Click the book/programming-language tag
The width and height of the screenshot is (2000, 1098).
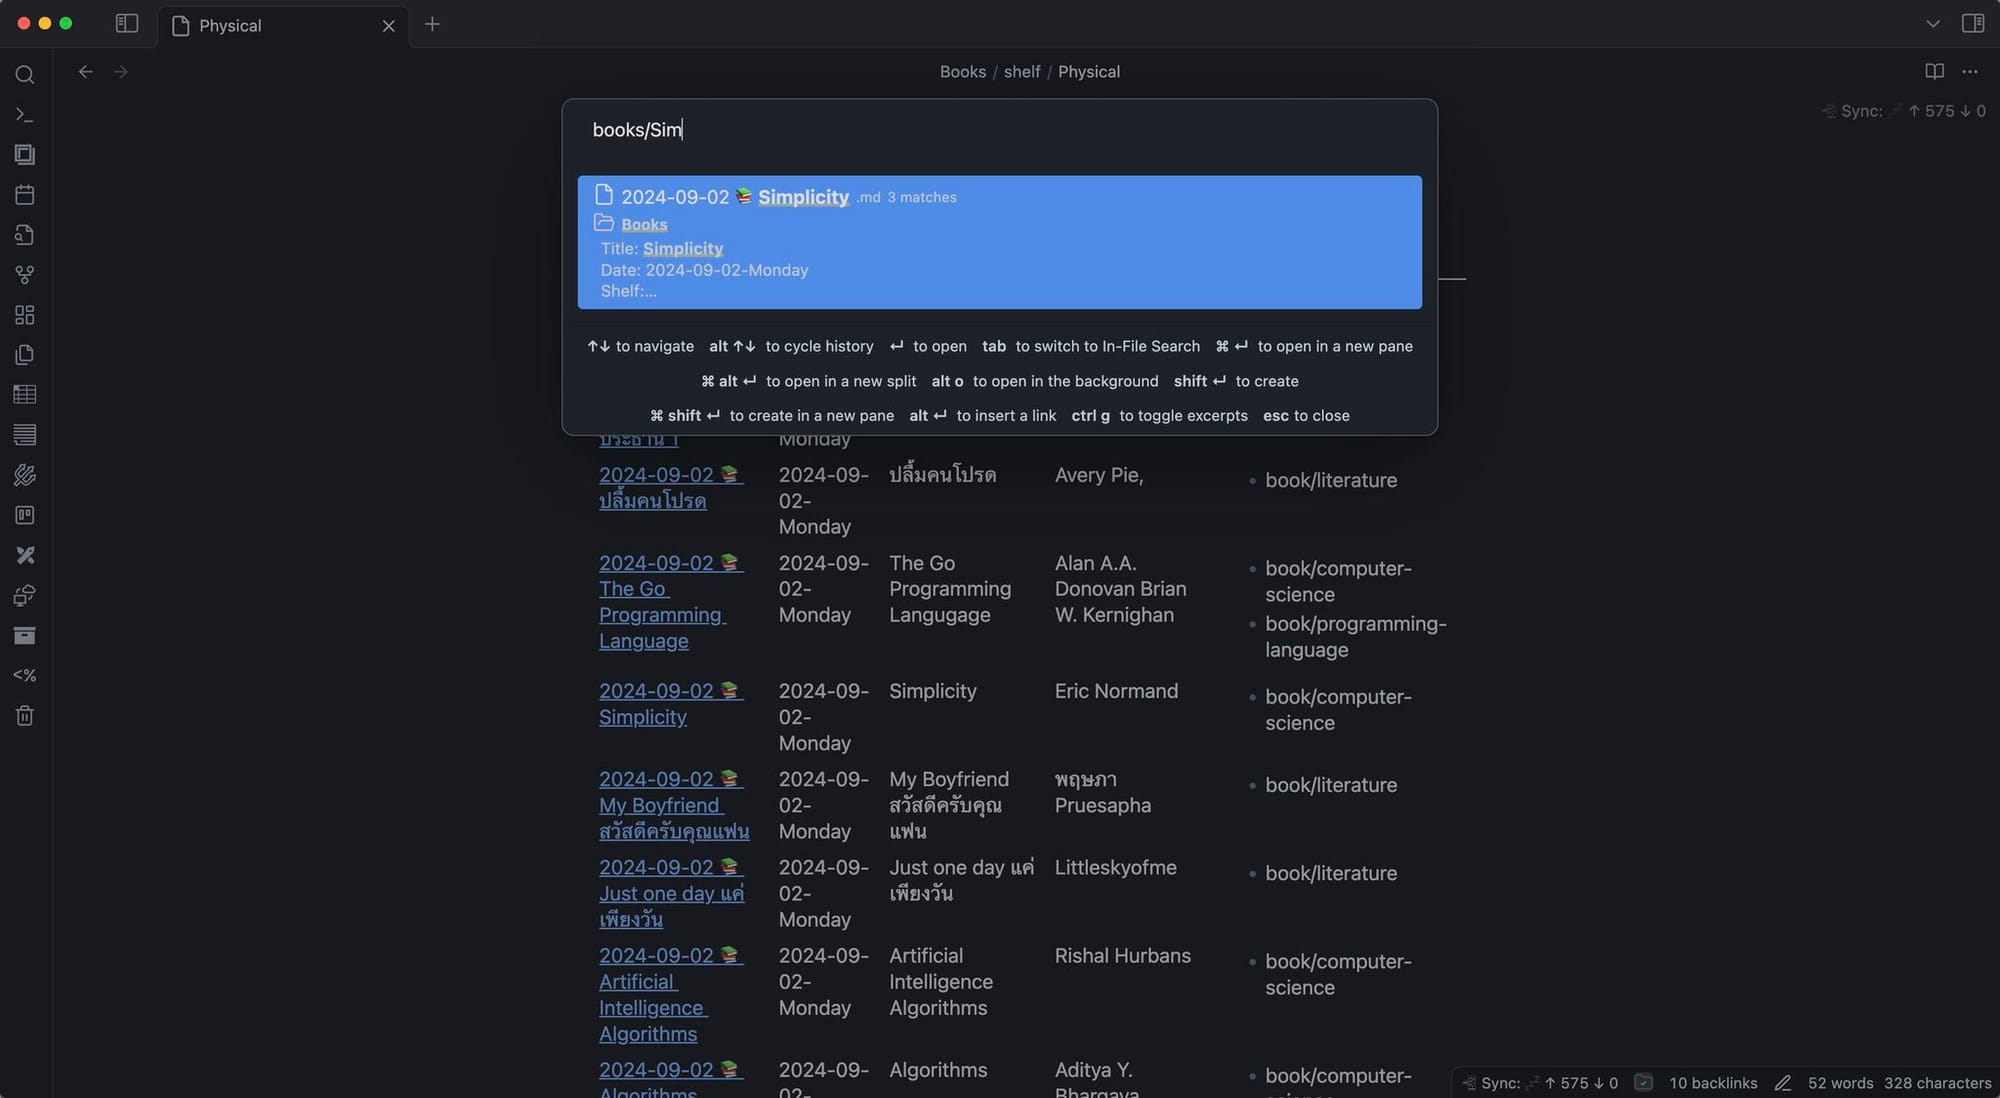click(1355, 637)
